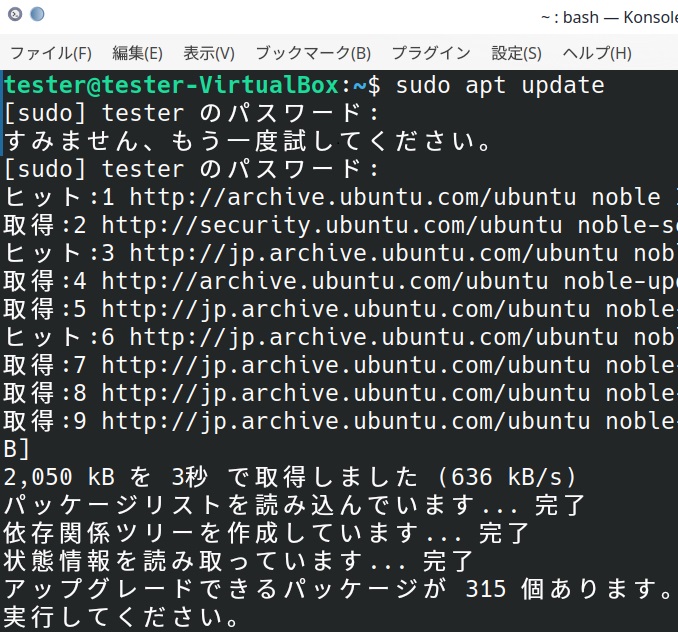Click the window title '~ : bash — Konsole'
Viewport: 678px width, 632px height.
click(x=609, y=17)
